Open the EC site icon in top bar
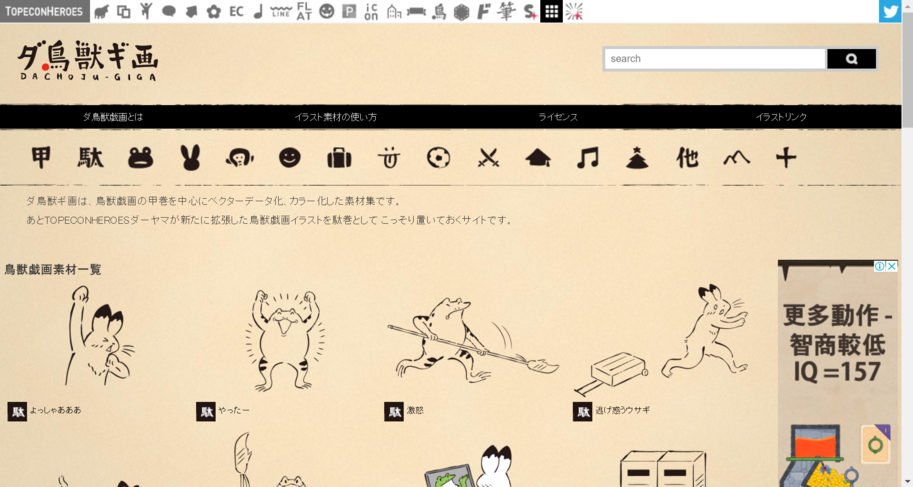 [x=236, y=11]
